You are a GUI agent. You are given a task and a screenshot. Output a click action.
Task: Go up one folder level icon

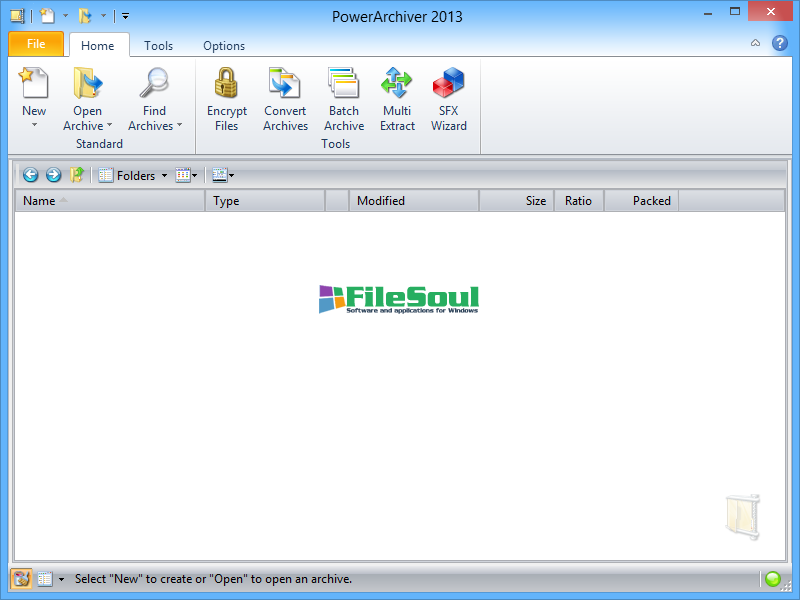(x=77, y=175)
